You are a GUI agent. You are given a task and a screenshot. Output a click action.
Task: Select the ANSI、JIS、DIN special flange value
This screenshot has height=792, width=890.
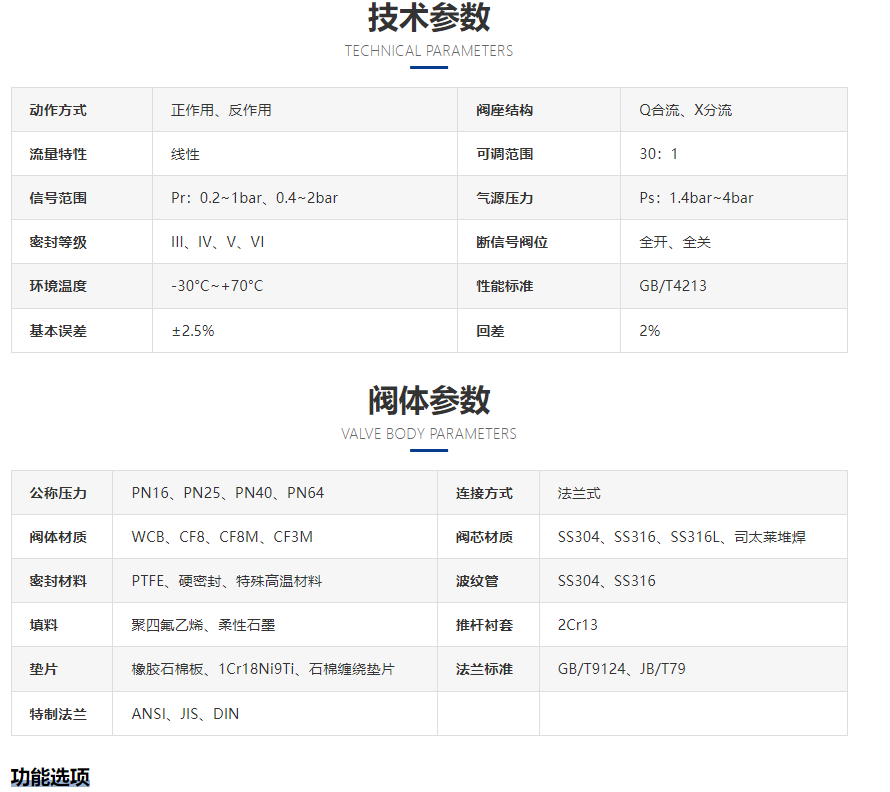click(x=185, y=714)
